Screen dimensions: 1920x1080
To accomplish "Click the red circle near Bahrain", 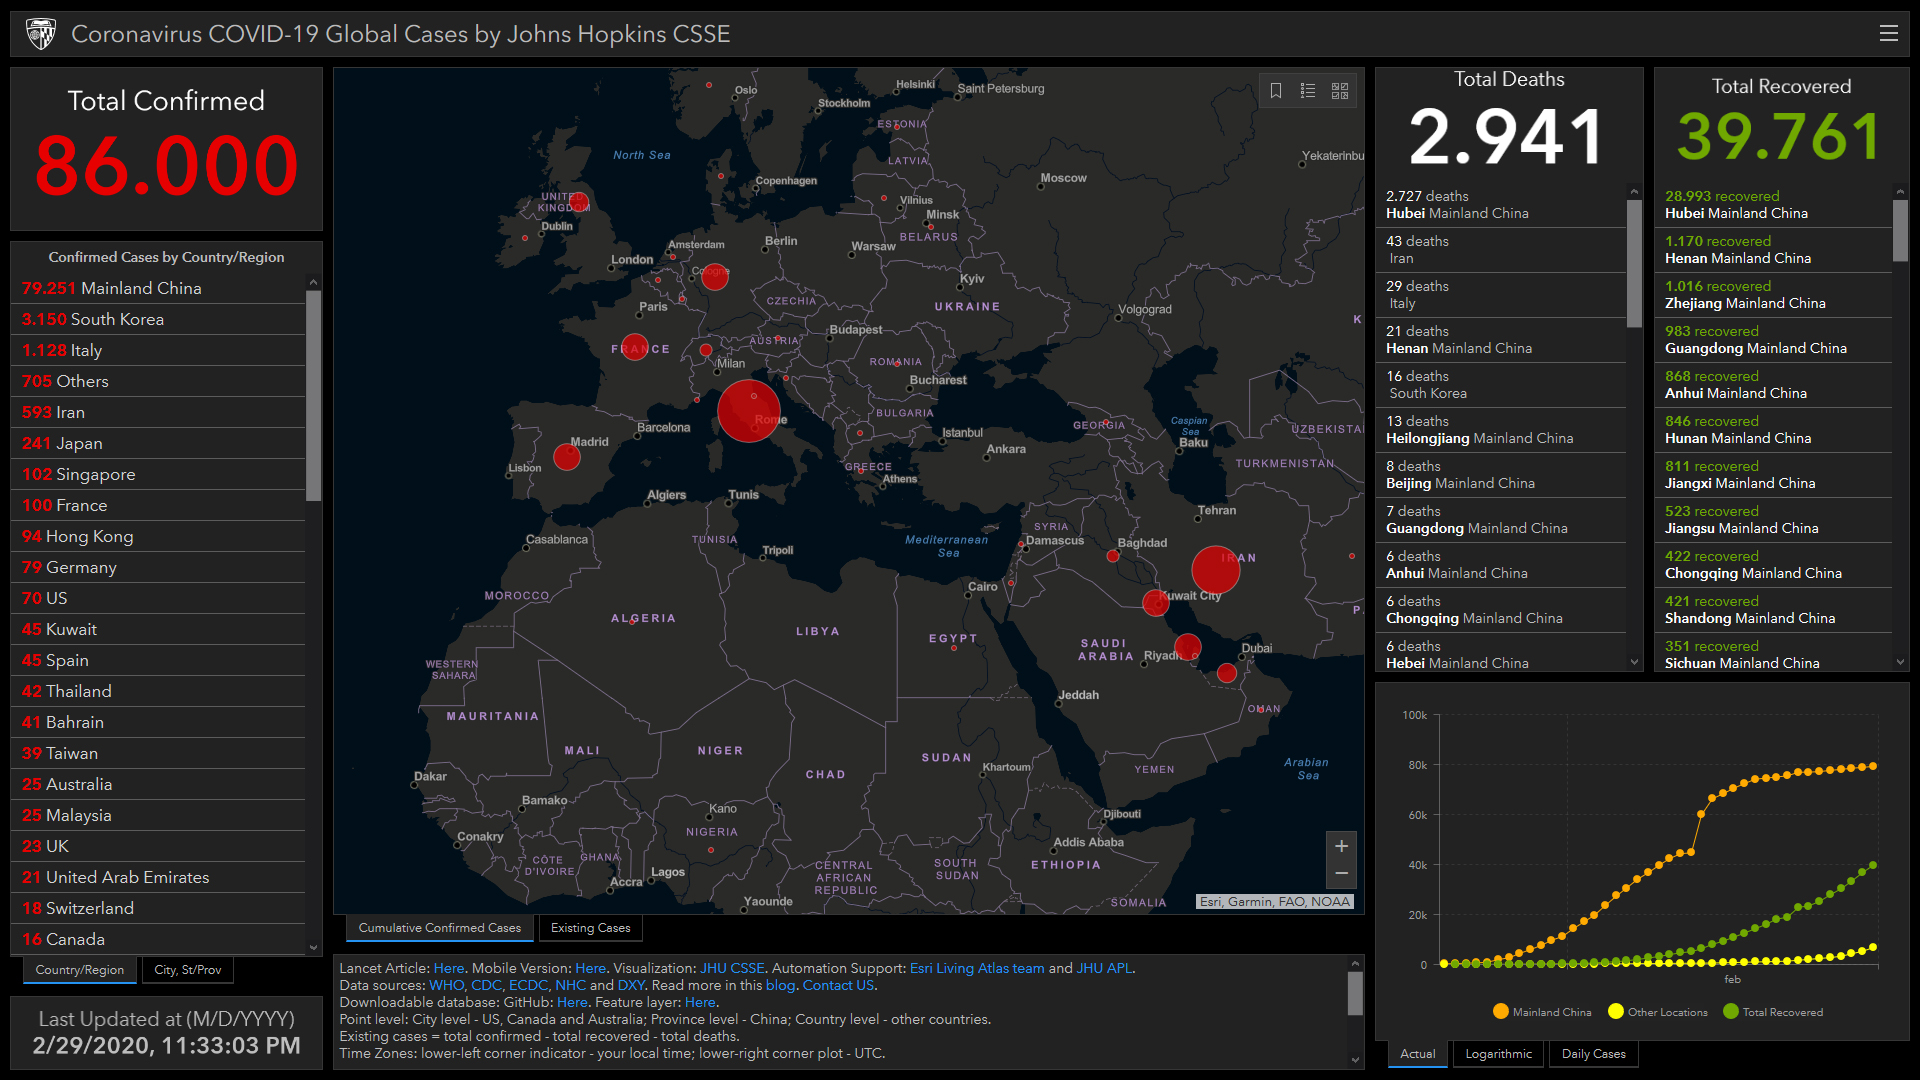I will (1187, 647).
